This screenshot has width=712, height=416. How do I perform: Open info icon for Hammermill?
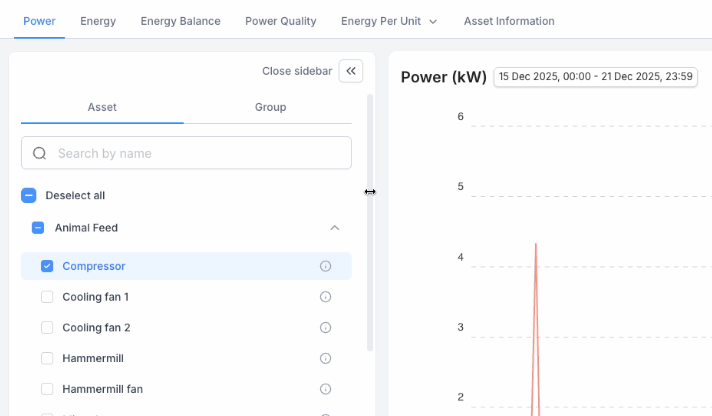click(x=325, y=358)
